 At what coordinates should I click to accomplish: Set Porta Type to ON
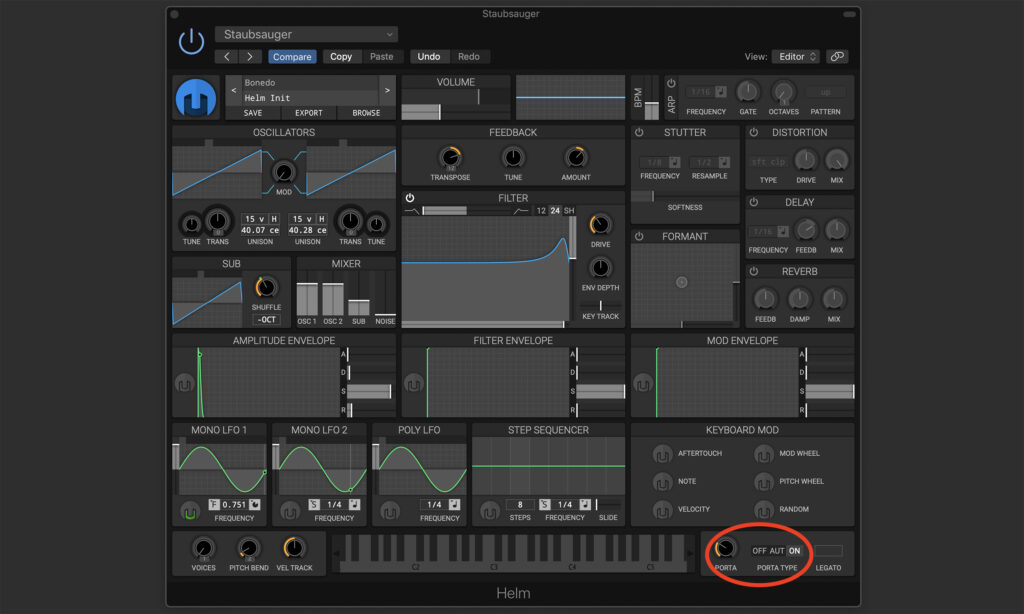coord(794,551)
